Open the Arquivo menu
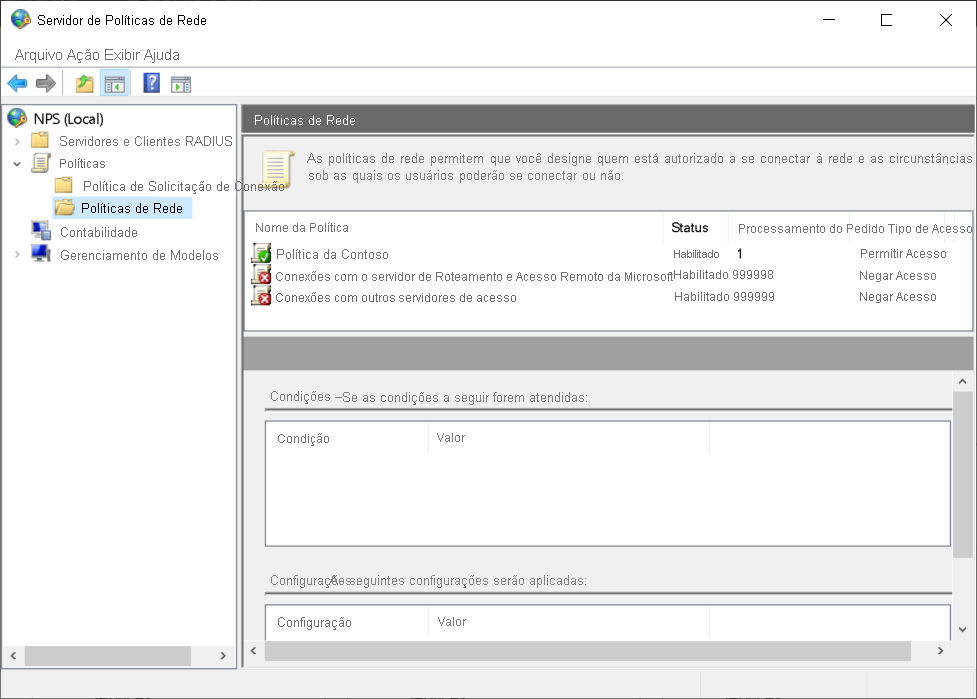The width and height of the screenshot is (977, 699). pos(39,55)
